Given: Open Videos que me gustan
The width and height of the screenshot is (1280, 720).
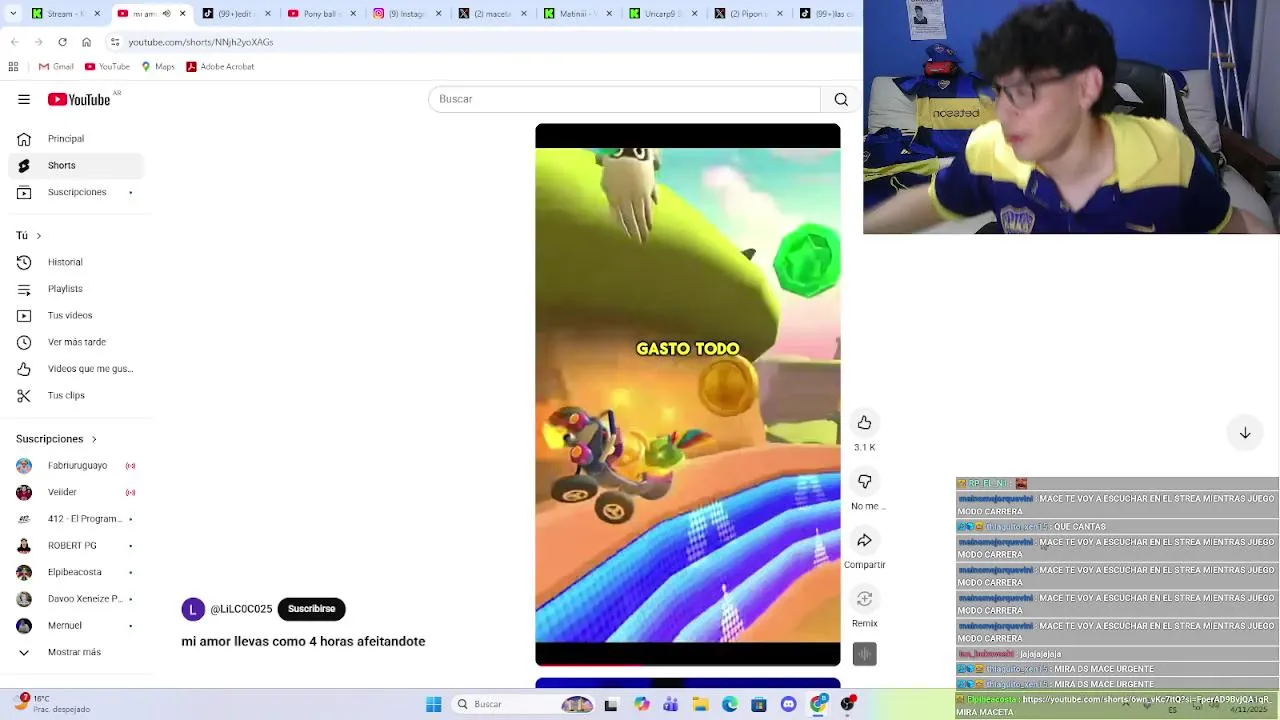Looking at the screenshot, I should [76, 369].
